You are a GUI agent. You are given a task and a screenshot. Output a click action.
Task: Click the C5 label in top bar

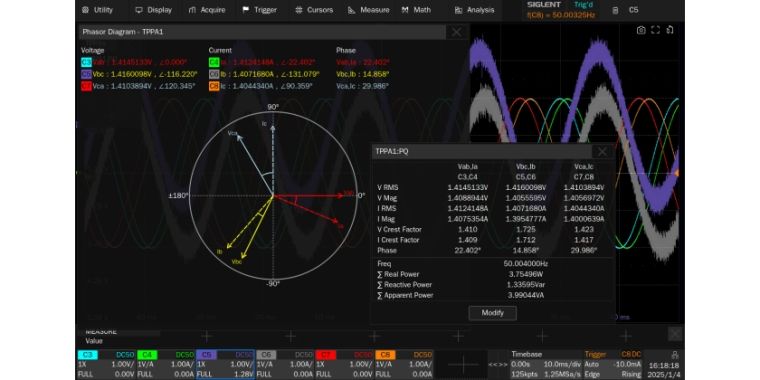[x=633, y=10]
